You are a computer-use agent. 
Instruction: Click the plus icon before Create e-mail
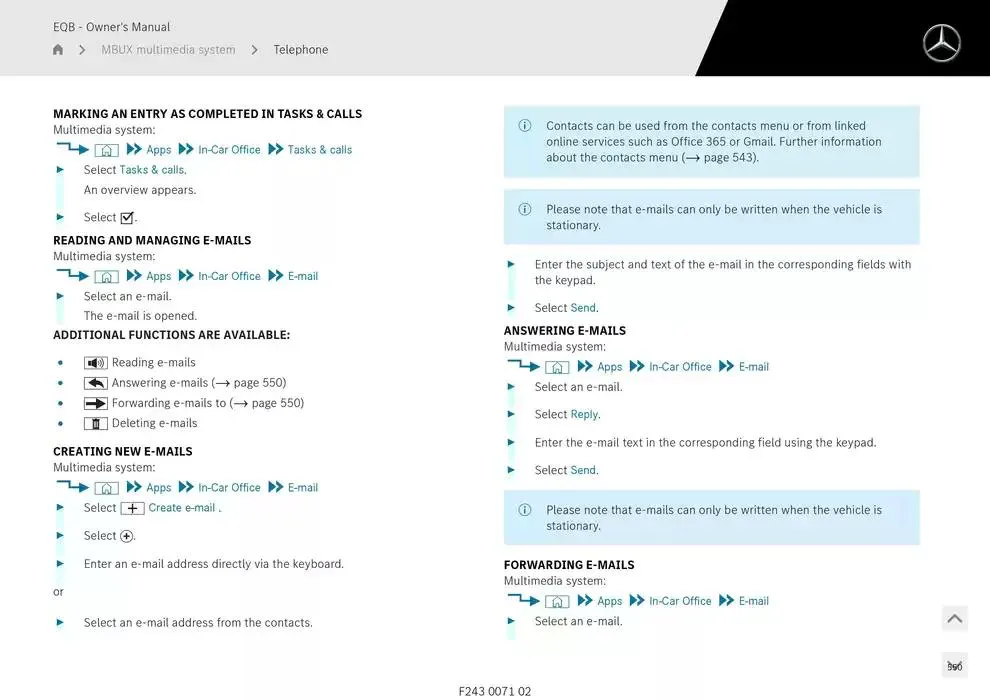133,508
